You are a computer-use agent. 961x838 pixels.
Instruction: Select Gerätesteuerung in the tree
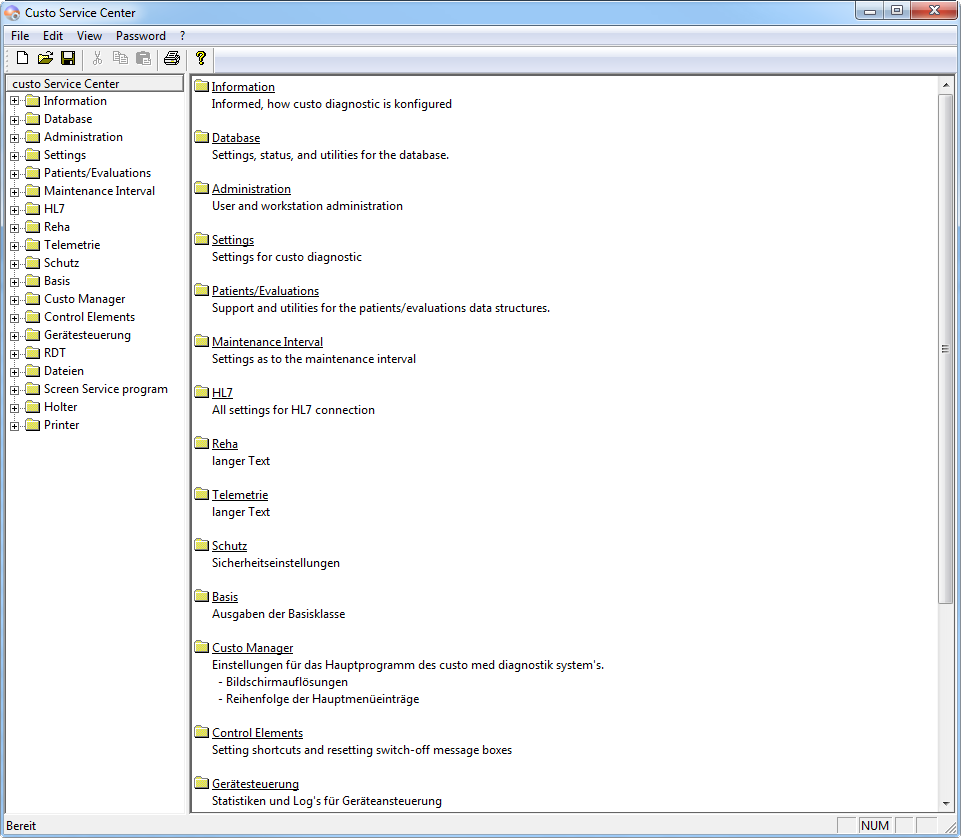click(x=87, y=335)
